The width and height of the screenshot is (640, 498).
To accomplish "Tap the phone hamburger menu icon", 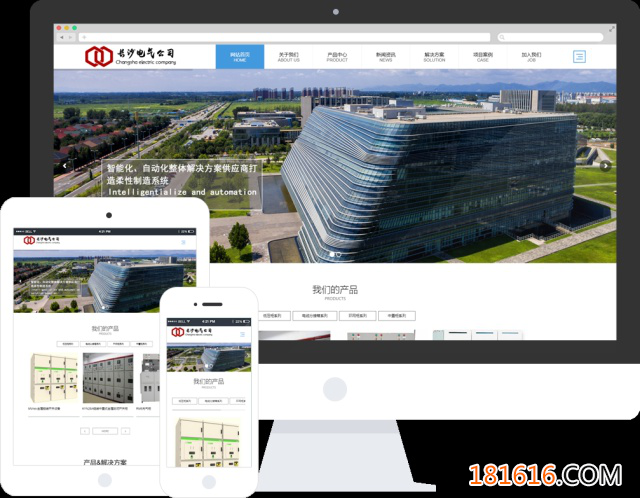I will (x=243, y=333).
